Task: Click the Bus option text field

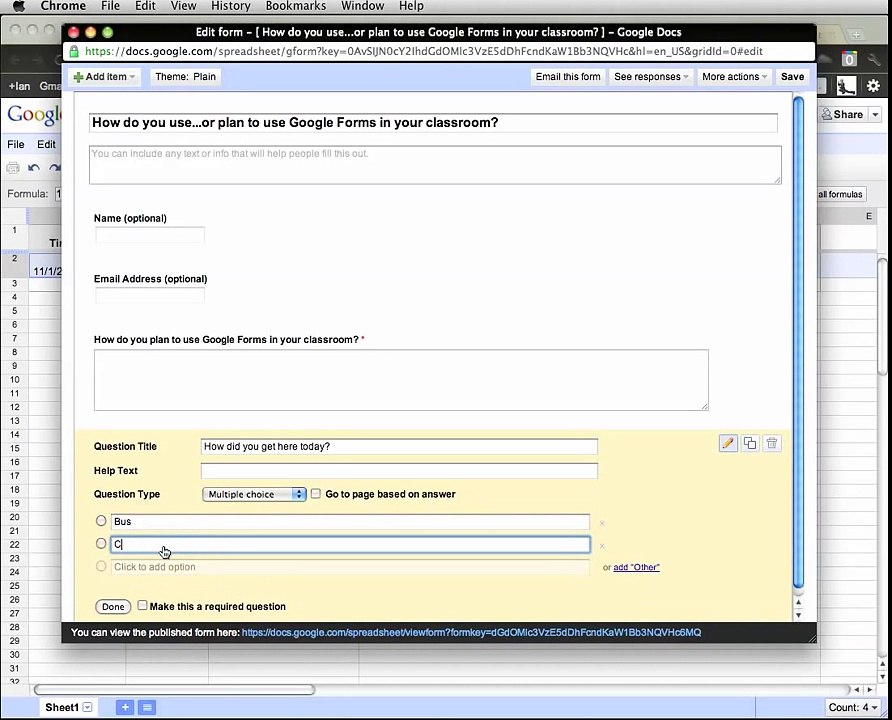Action: (350, 522)
